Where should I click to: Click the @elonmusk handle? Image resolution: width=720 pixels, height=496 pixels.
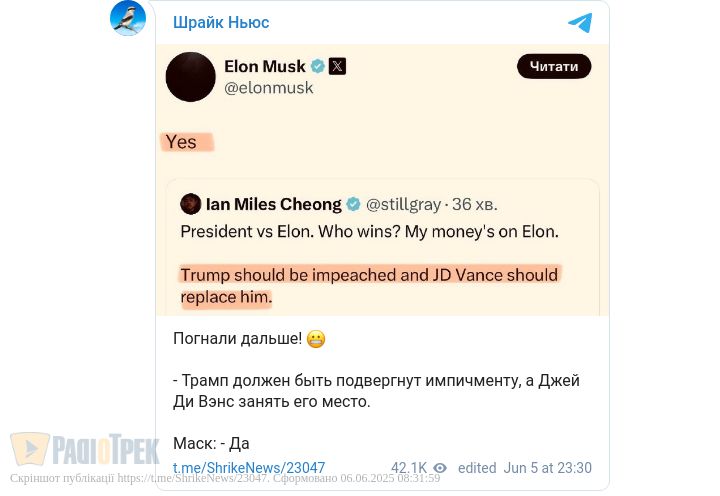click(269, 88)
